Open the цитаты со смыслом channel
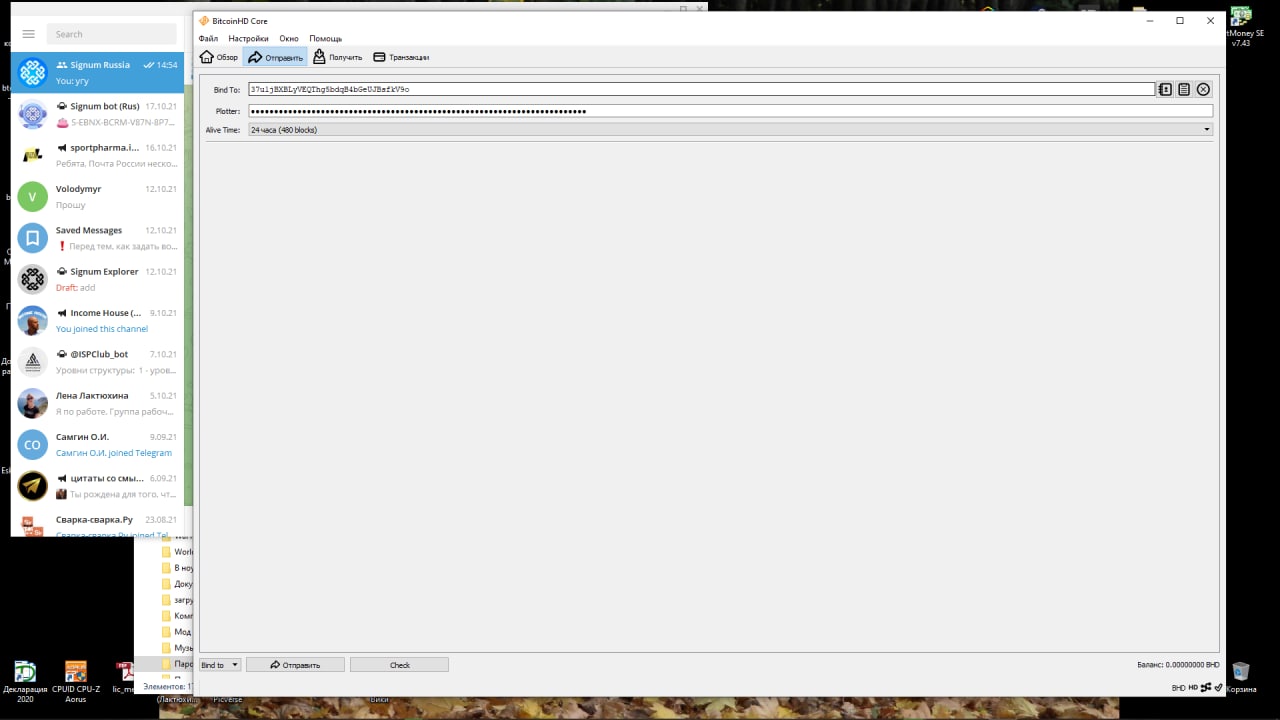 coord(97,486)
